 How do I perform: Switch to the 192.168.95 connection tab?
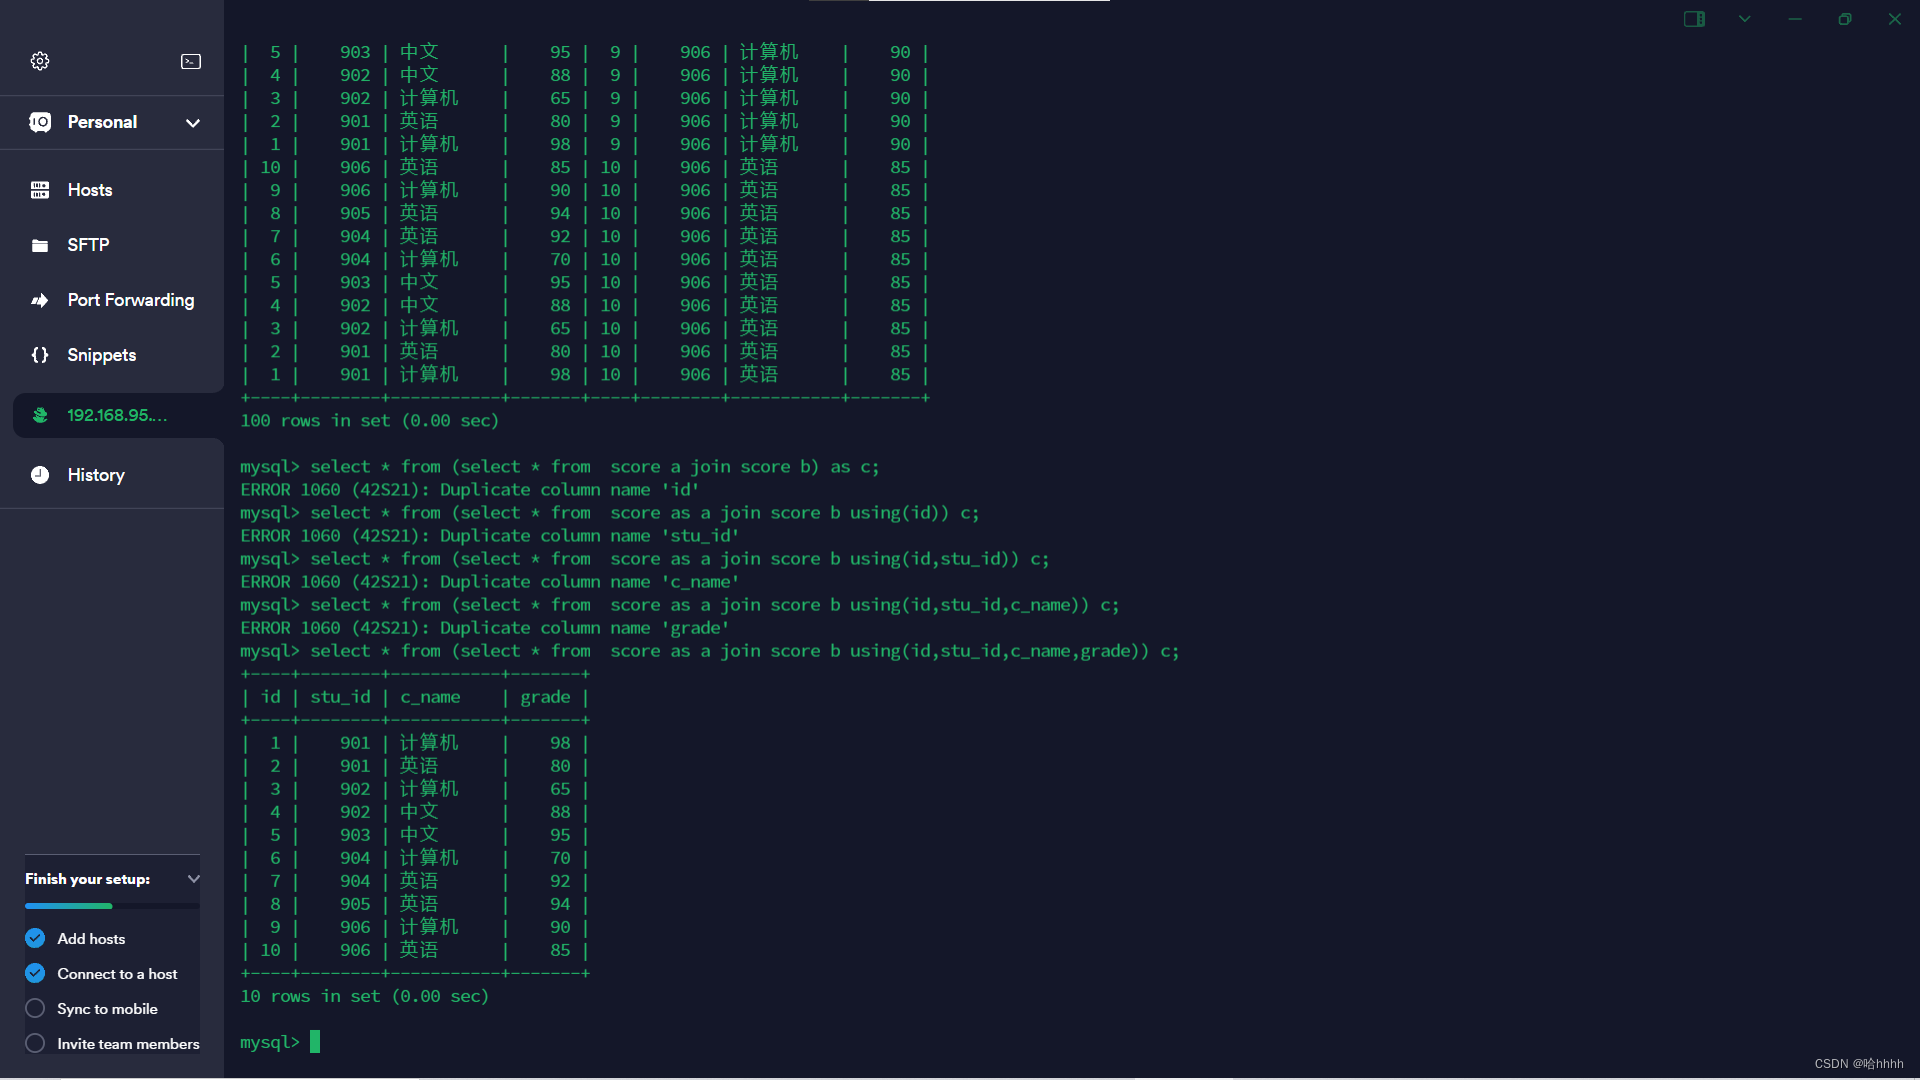(117, 415)
